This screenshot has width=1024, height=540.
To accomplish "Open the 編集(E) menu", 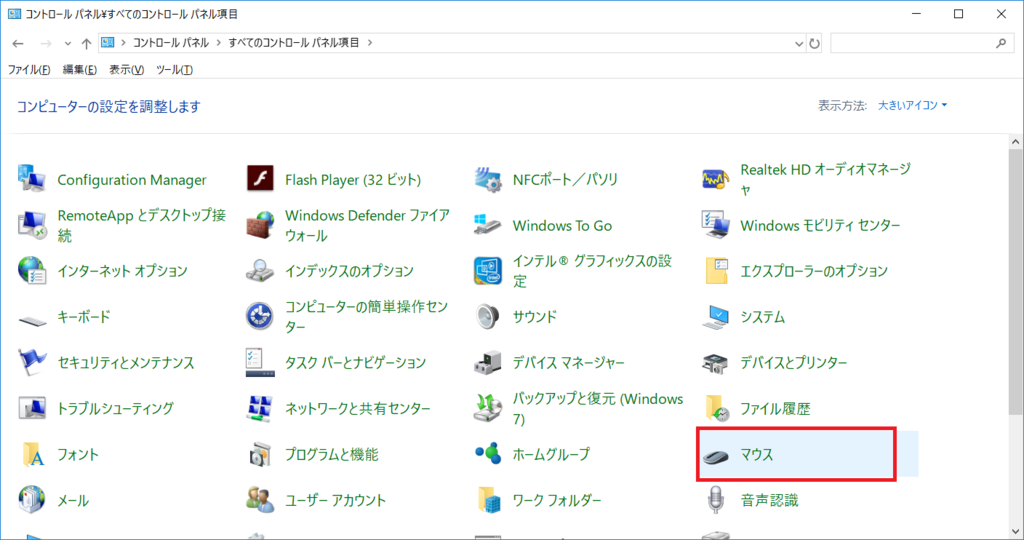I will (x=80, y=69).
